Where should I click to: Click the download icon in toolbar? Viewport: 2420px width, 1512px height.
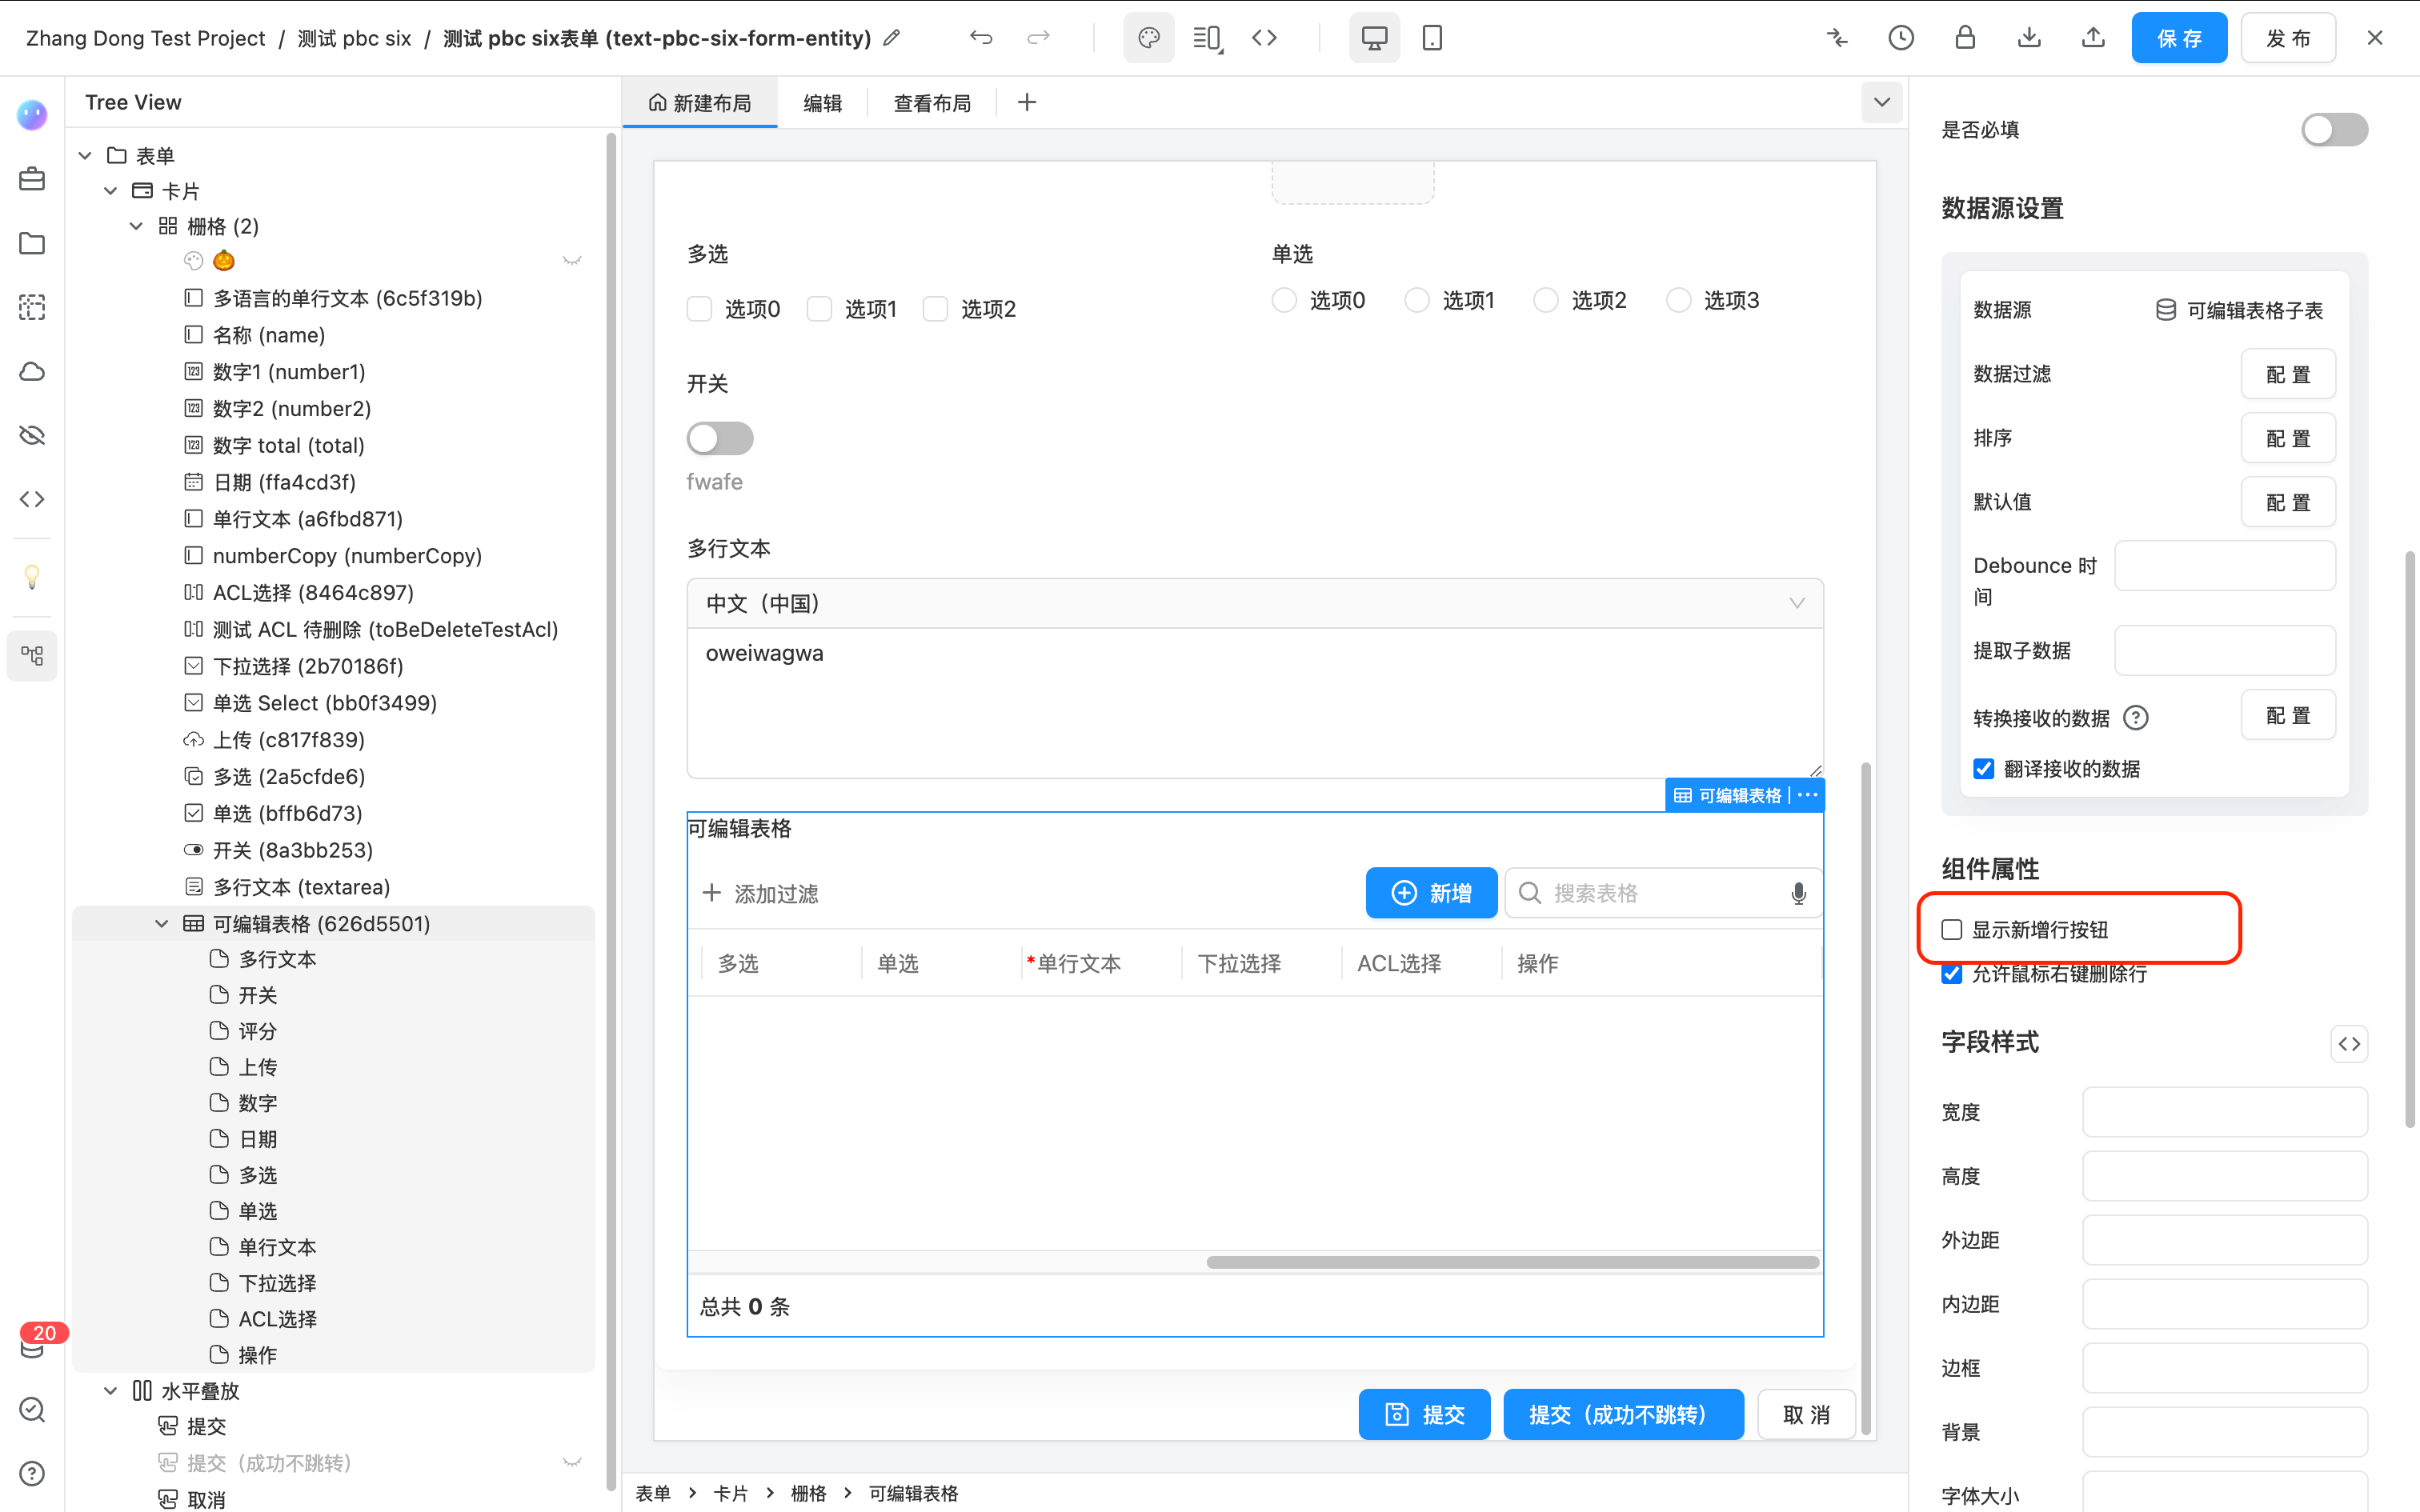coord(2029,38)
